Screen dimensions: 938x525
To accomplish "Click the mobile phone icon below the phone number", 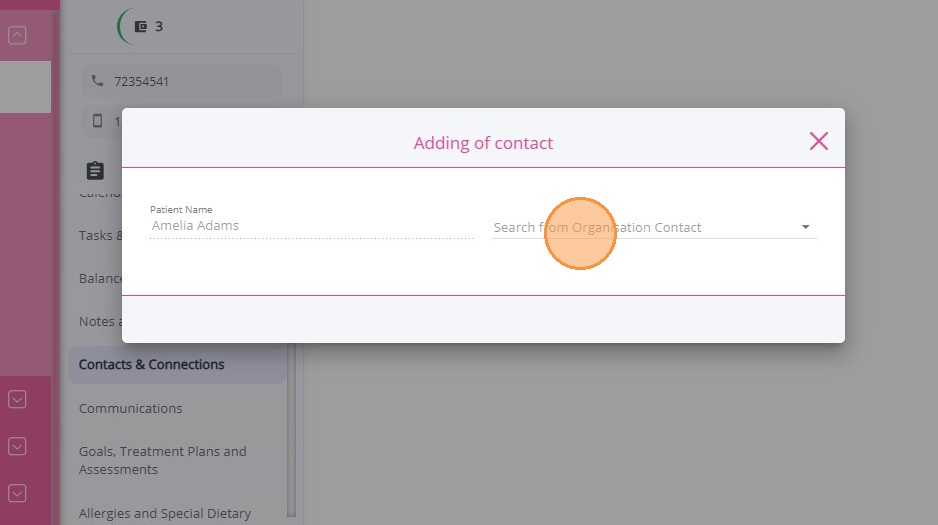I will (x=98, y=121).
